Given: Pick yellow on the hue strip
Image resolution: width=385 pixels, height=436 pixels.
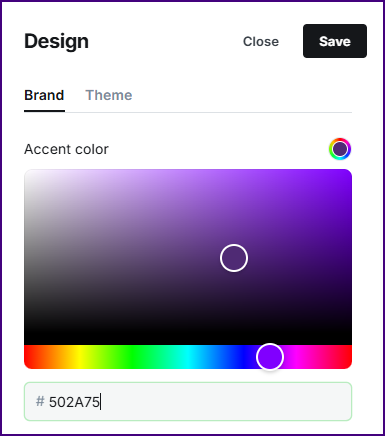Looking at the screenshot, I should (79, 357).
